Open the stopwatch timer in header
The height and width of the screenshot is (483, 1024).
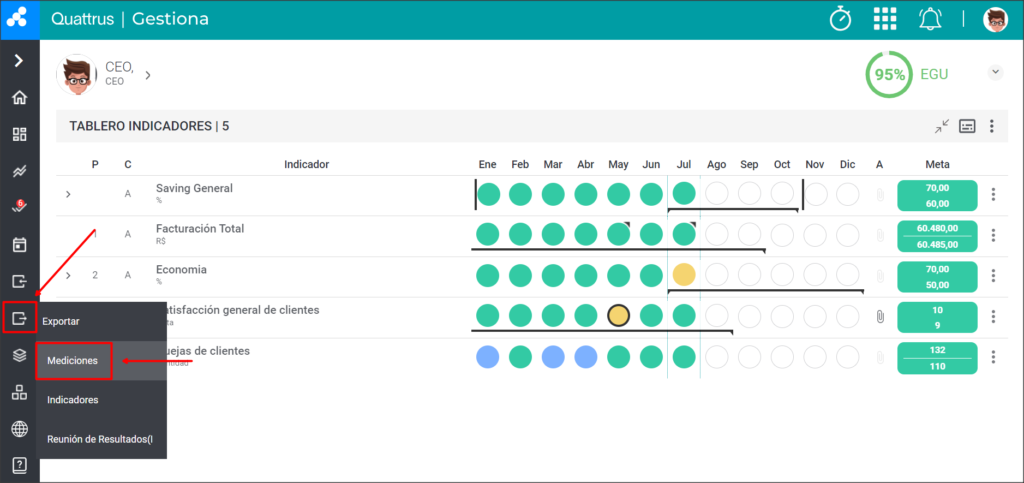[x=840, y=19]
